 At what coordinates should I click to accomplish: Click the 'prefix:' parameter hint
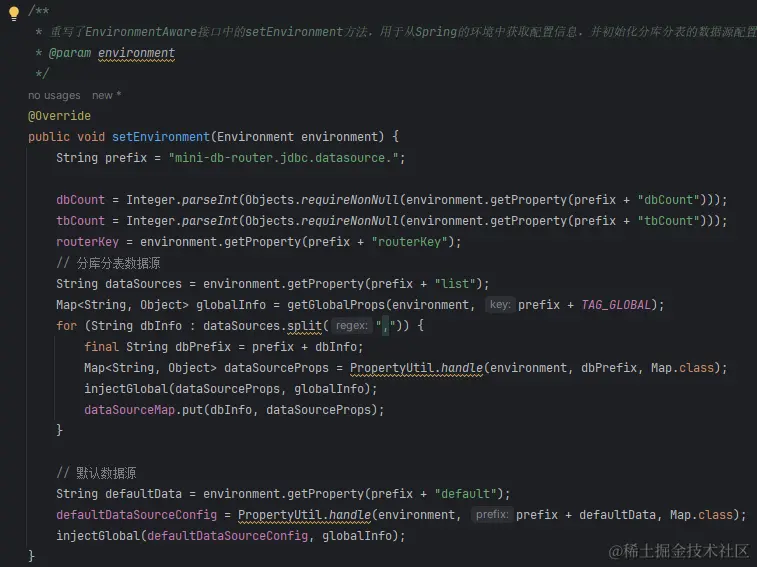tap(491, 515)
